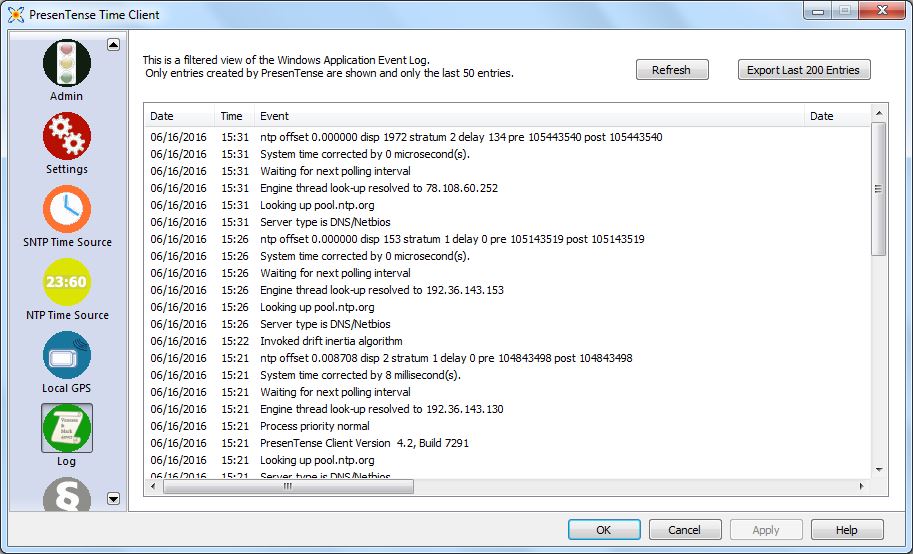This screenshot has height=554, width=913.
Task: Sort log by Time column header
Action: (234, 116)
